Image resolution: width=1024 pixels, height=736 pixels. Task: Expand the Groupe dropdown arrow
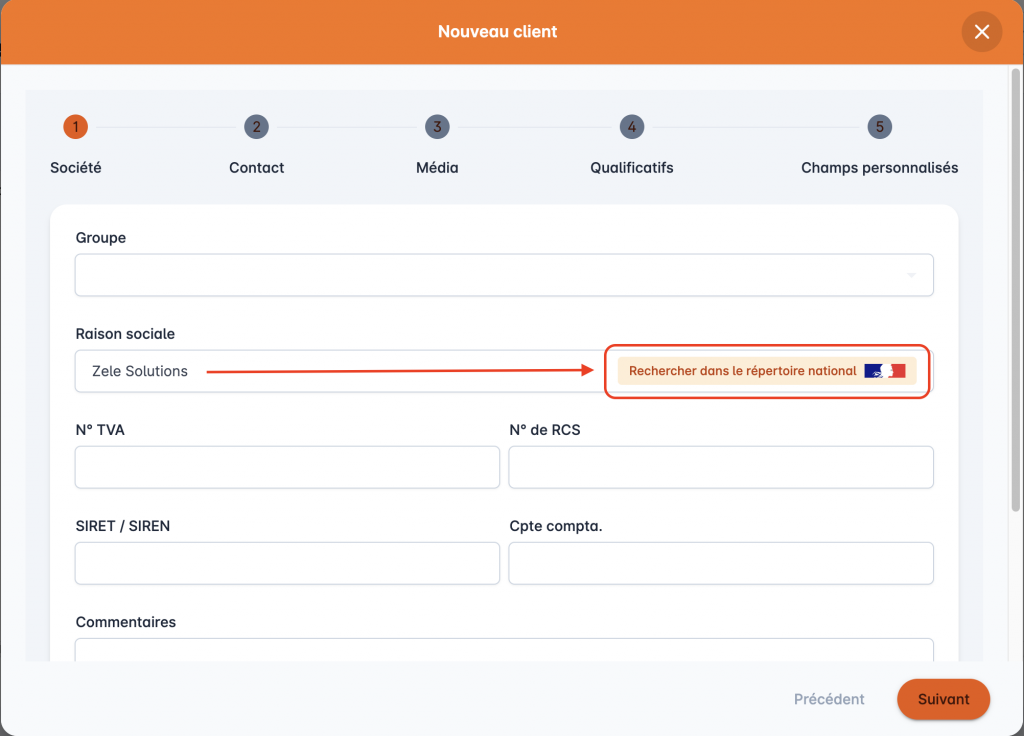911,275
